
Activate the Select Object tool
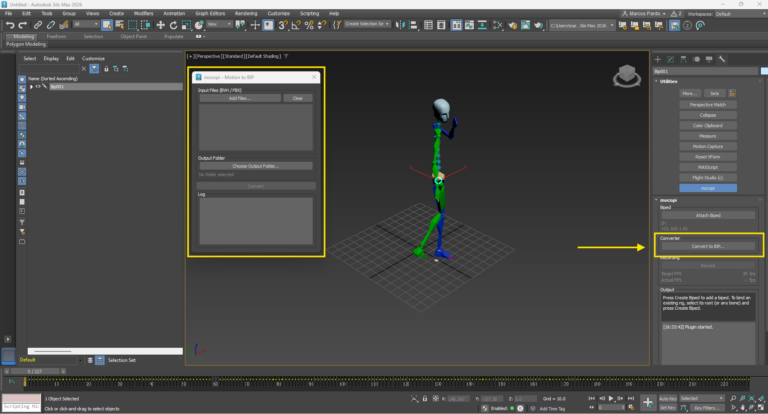point(107,25)
